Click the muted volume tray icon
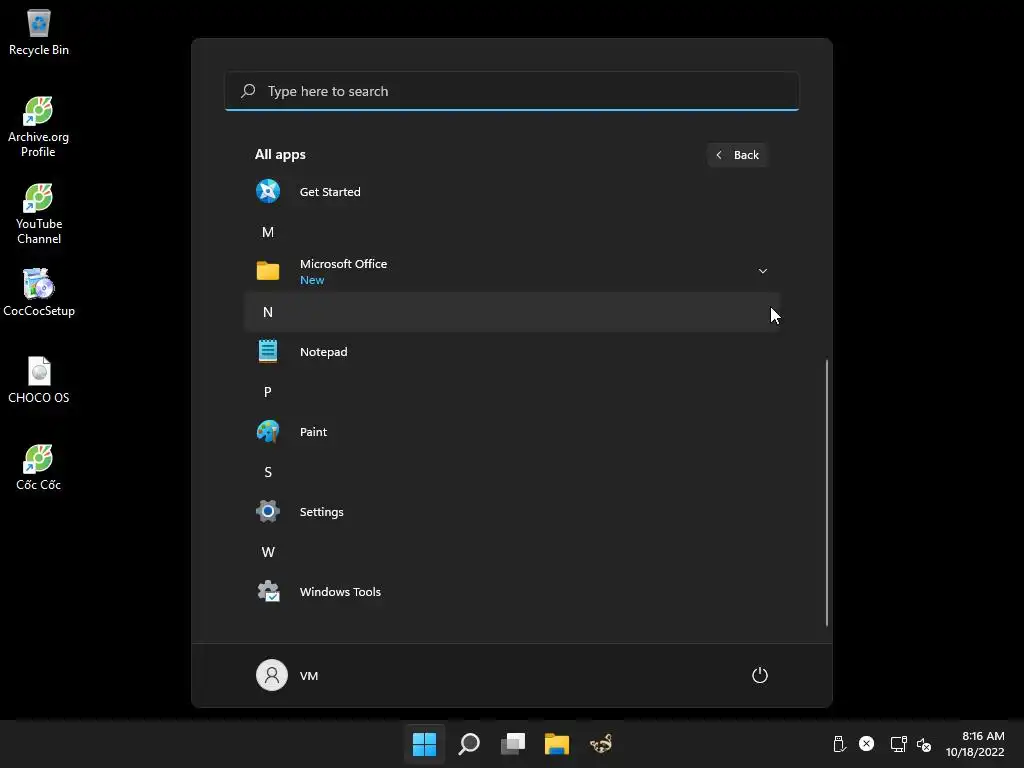 coord(924,744)
